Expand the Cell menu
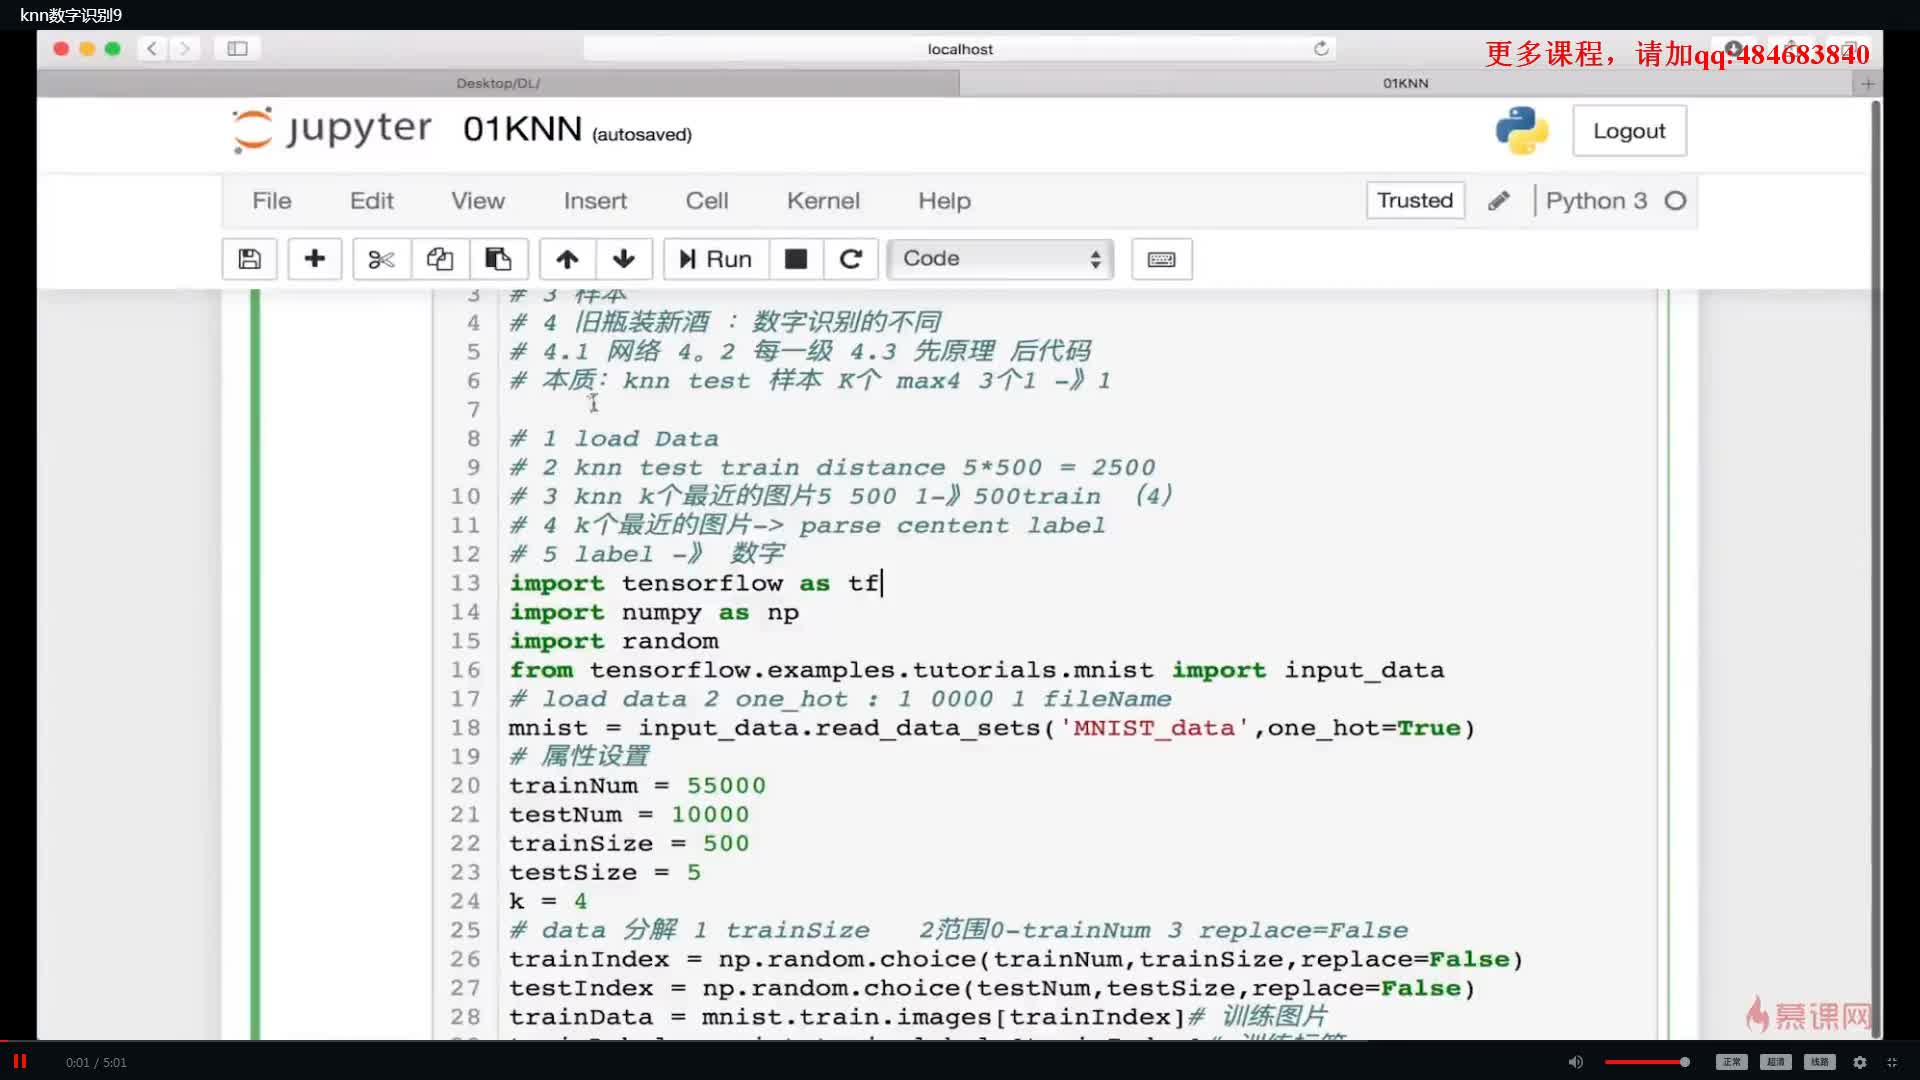The width and height of the screenshot is (1920, 1080). [x=705, y=200]
